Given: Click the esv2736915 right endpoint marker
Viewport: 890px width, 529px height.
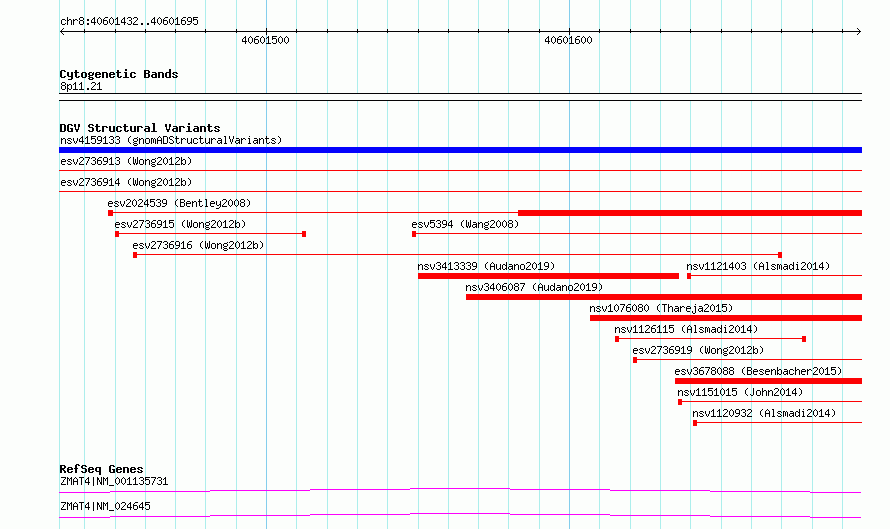Looking at the screenshot, I should click(304, 234).
